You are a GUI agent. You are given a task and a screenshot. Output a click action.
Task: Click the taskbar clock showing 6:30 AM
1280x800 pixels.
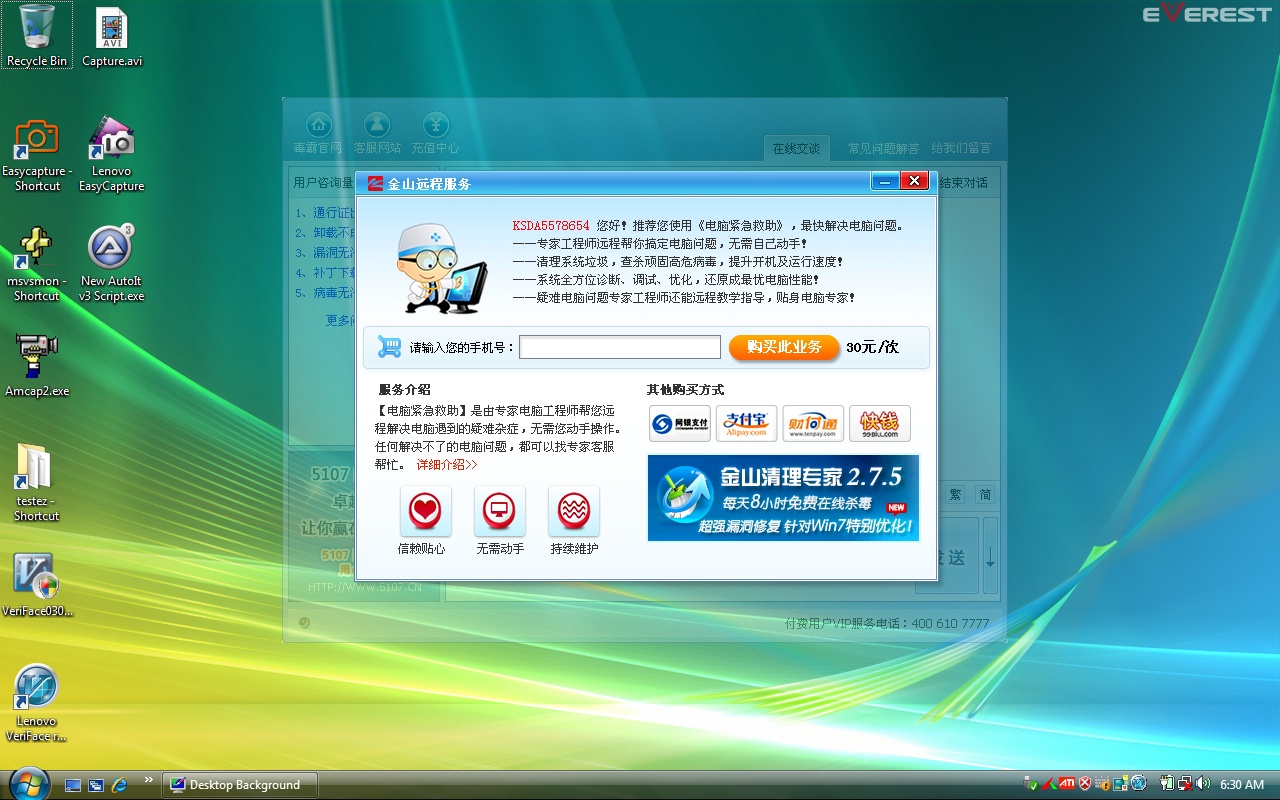click(x=1242, y=785)
